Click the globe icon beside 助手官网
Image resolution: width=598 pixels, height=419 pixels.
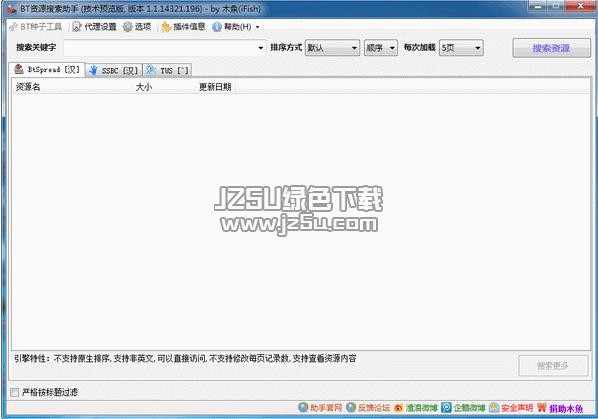[303, 408]
